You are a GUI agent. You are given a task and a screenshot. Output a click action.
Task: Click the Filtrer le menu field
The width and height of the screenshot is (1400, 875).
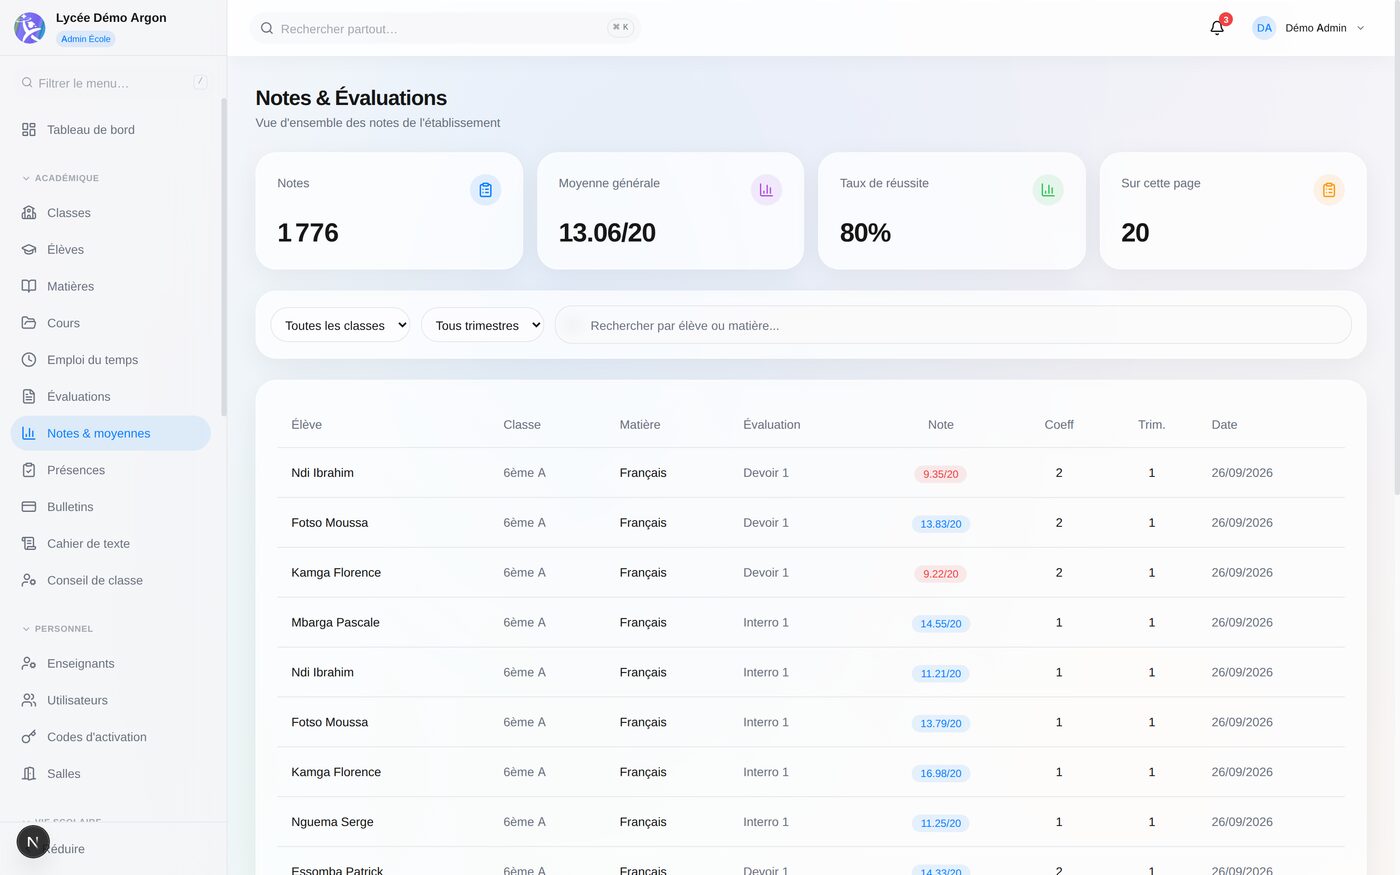(x=114, y=83)
